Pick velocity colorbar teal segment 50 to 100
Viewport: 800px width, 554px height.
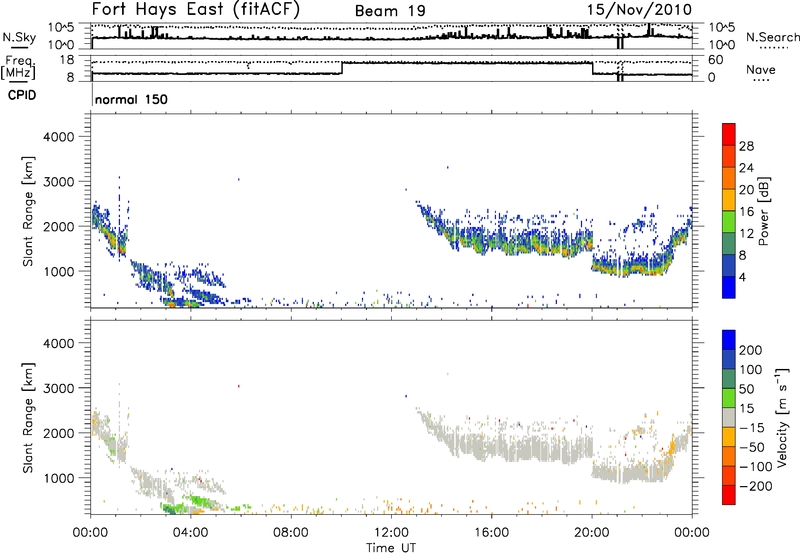click(729, 379)
